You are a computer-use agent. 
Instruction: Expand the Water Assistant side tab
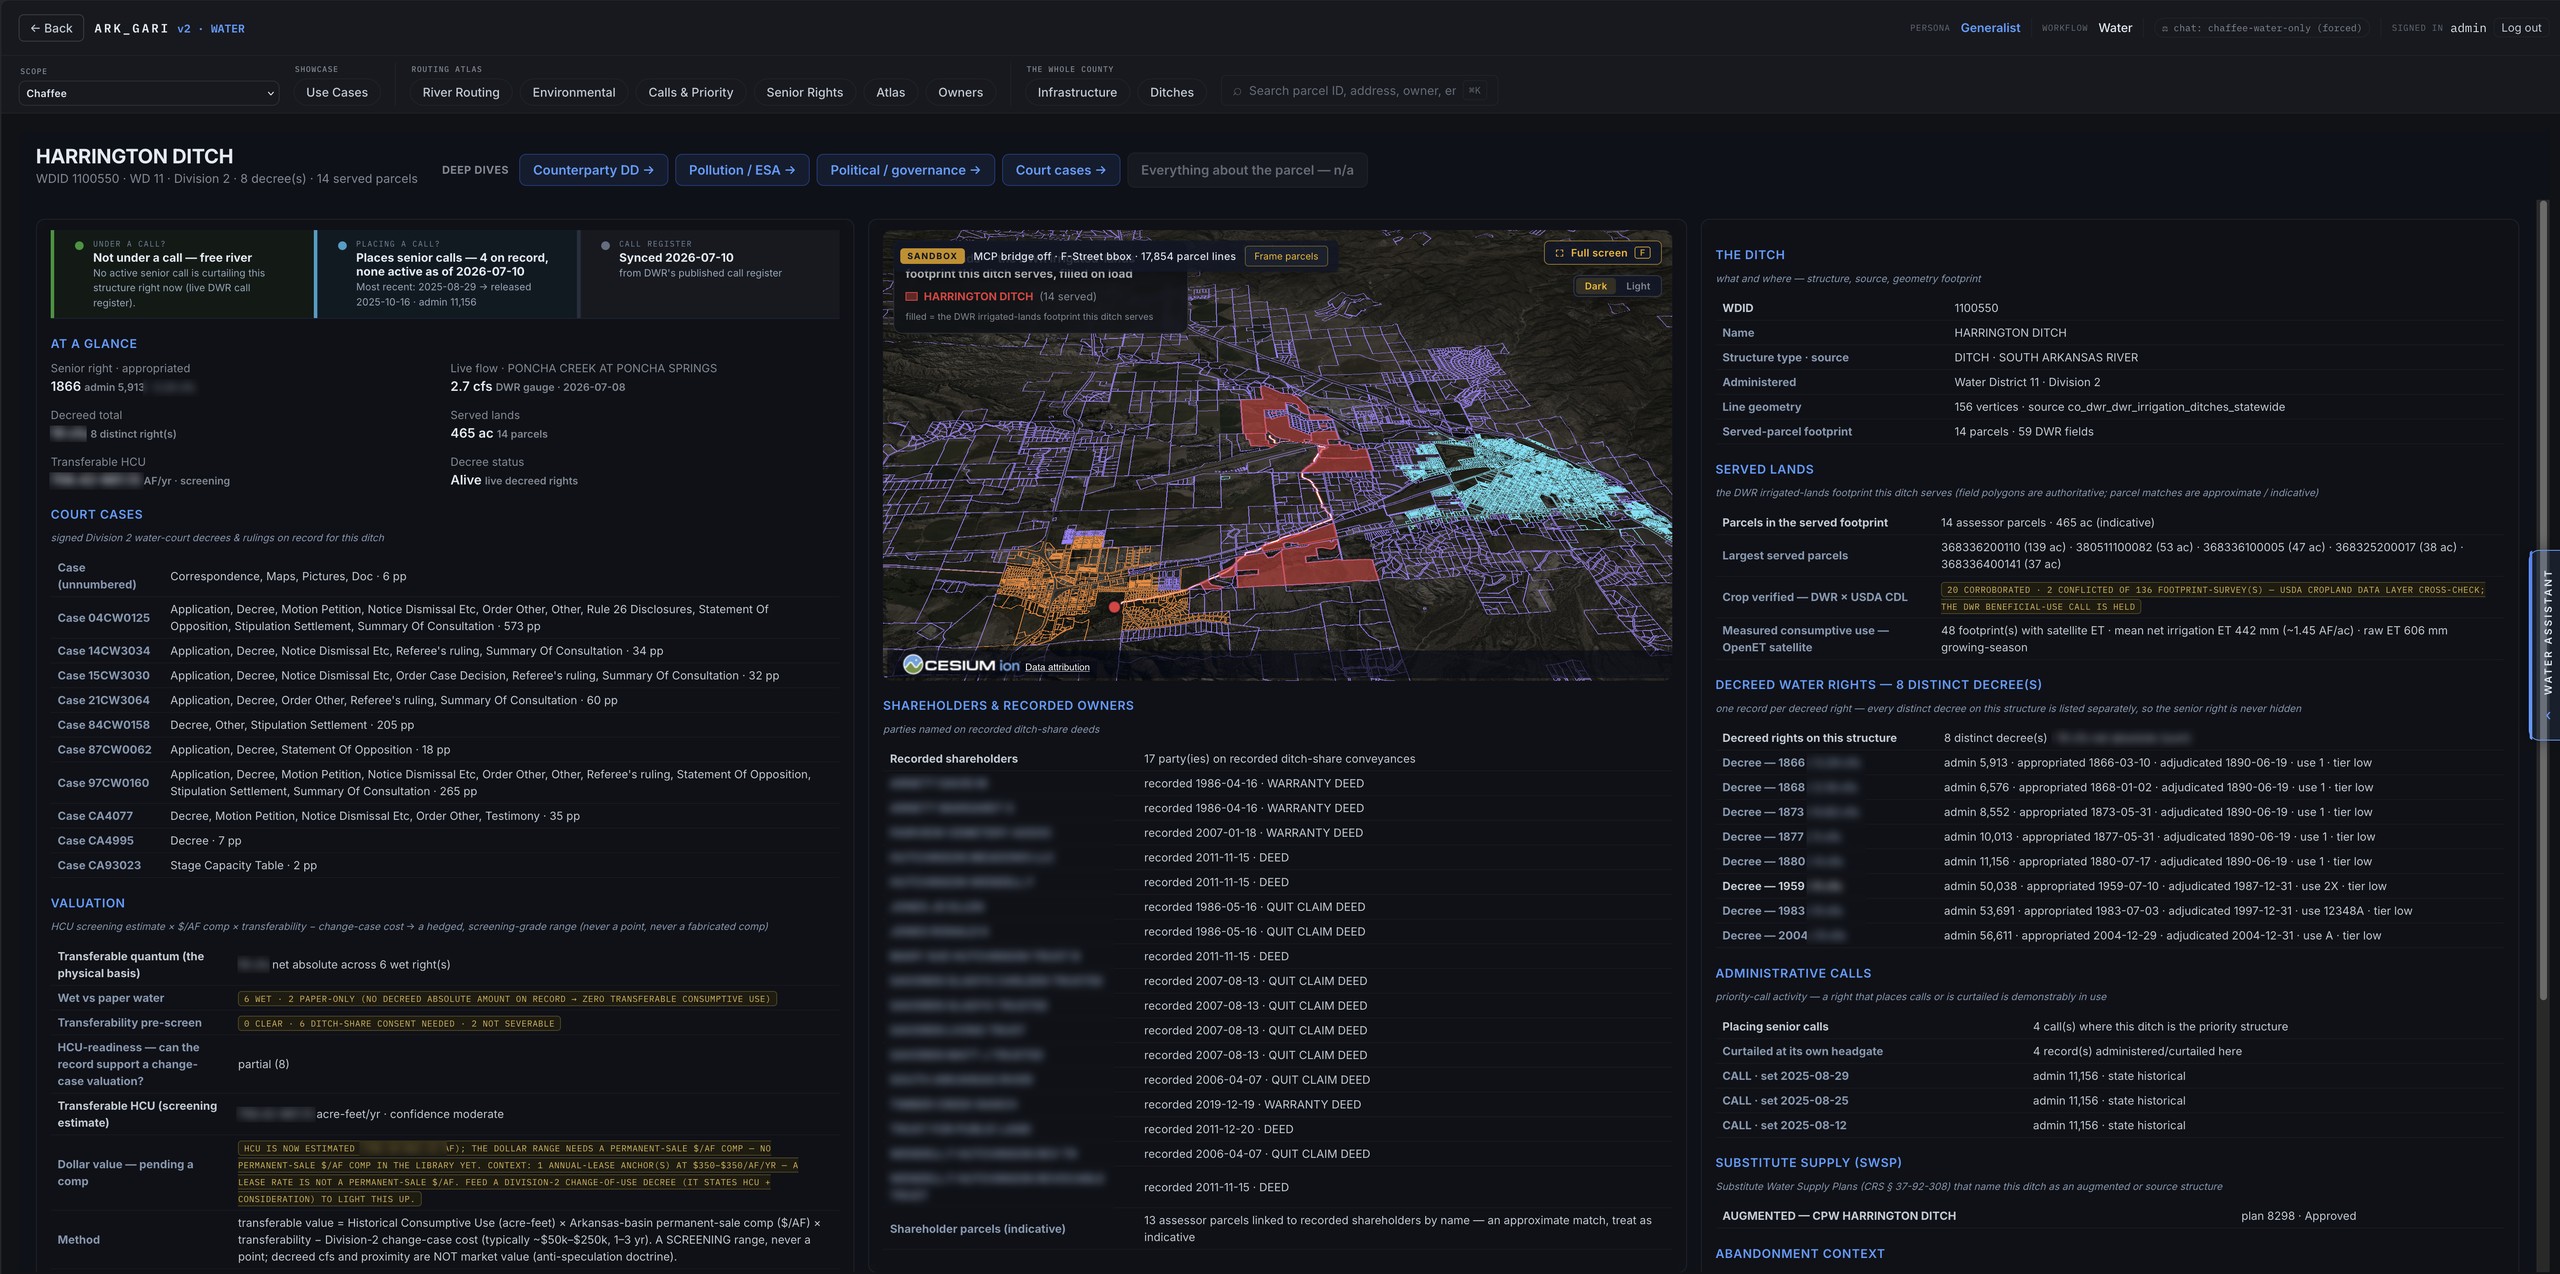[2546, 644]
